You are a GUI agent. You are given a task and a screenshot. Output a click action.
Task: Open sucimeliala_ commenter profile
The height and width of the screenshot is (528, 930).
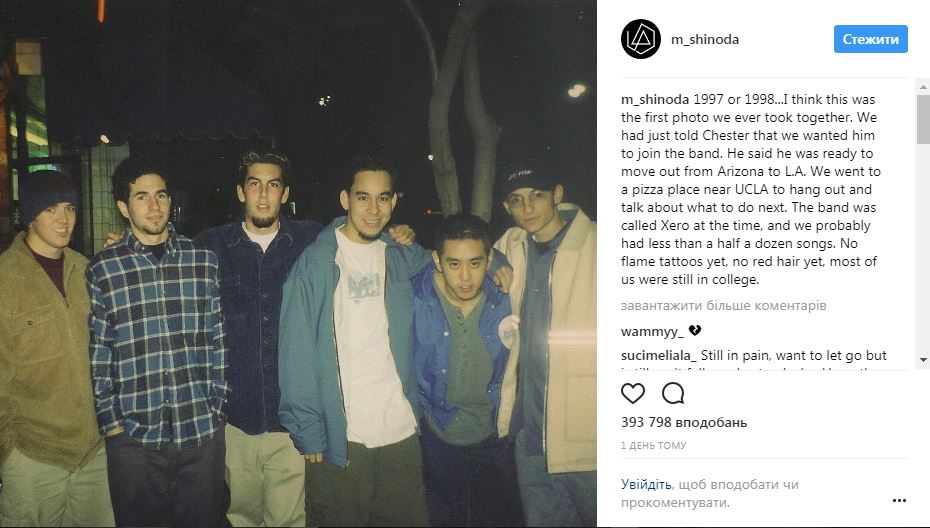point(658,356)
